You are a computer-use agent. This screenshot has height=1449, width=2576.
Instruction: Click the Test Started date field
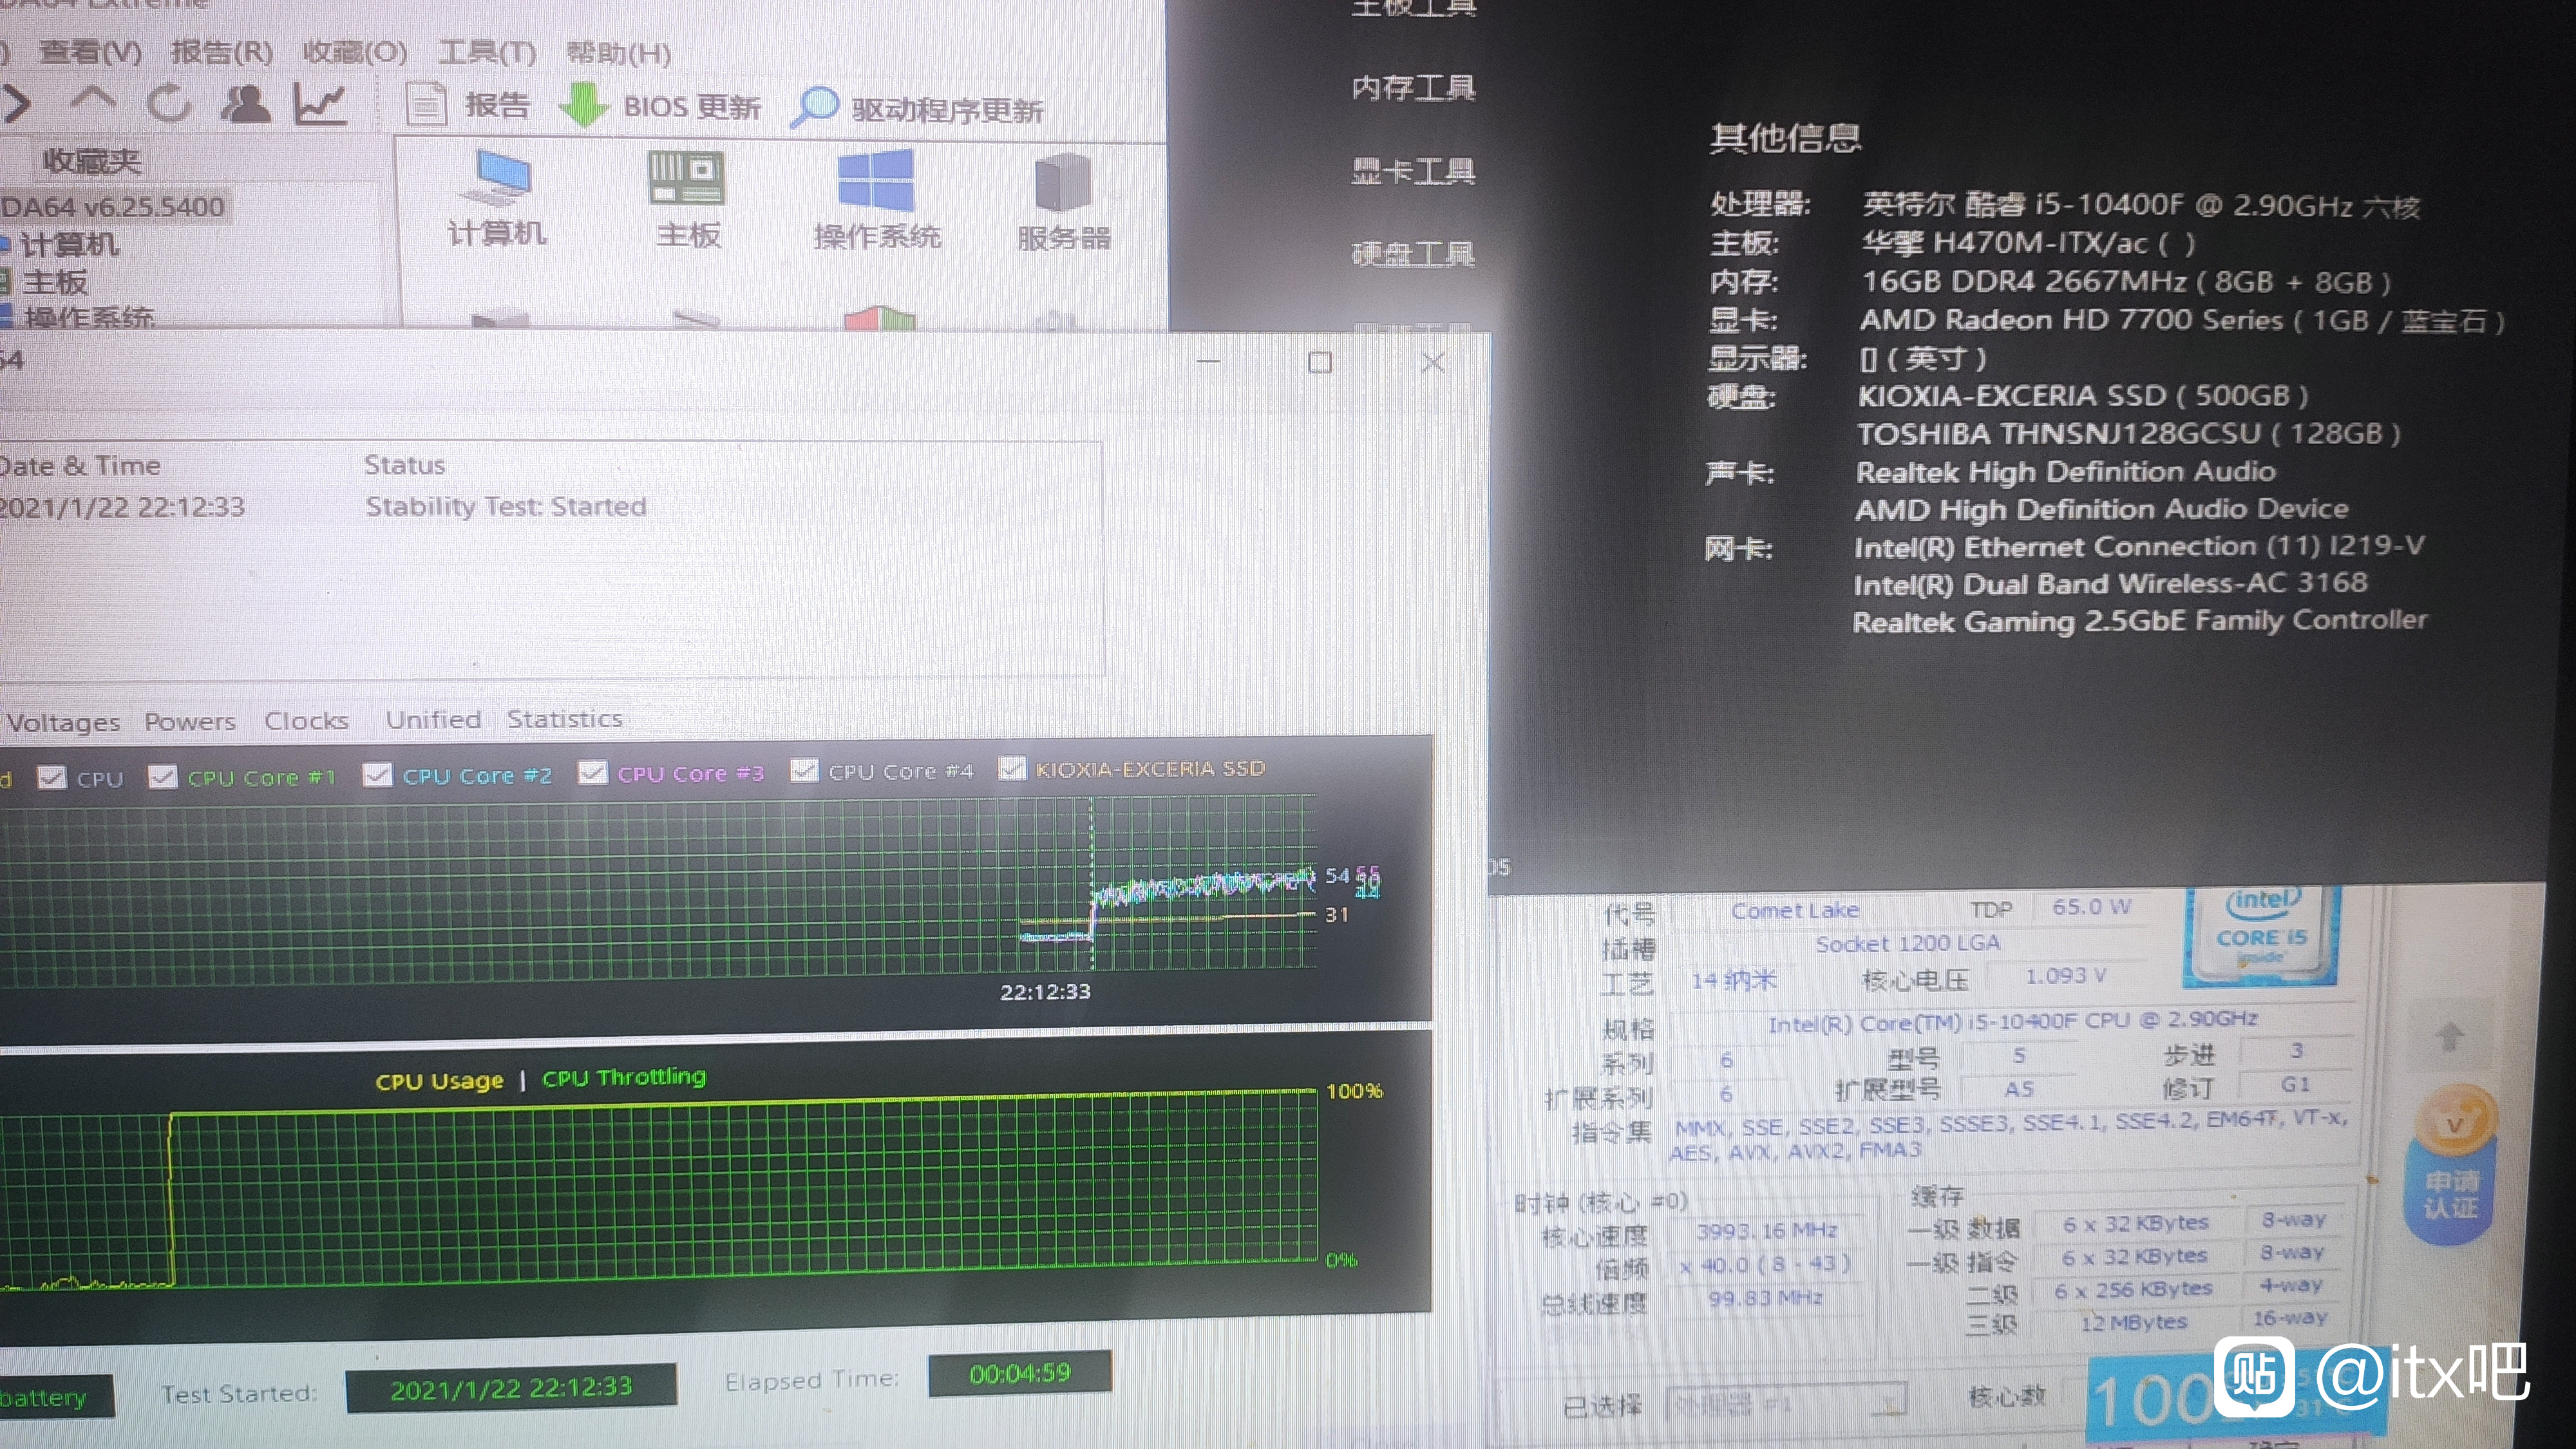click(x=511, y=1388)
